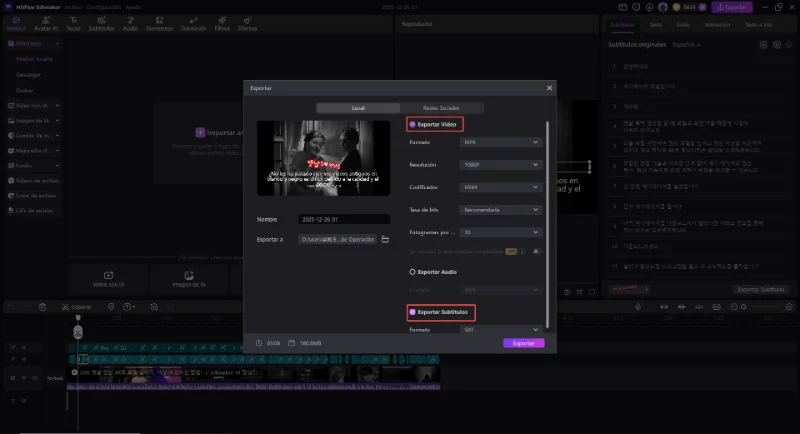Click the marker icon in timeline toolbar

pyautogui.click(x=111, y=307)
